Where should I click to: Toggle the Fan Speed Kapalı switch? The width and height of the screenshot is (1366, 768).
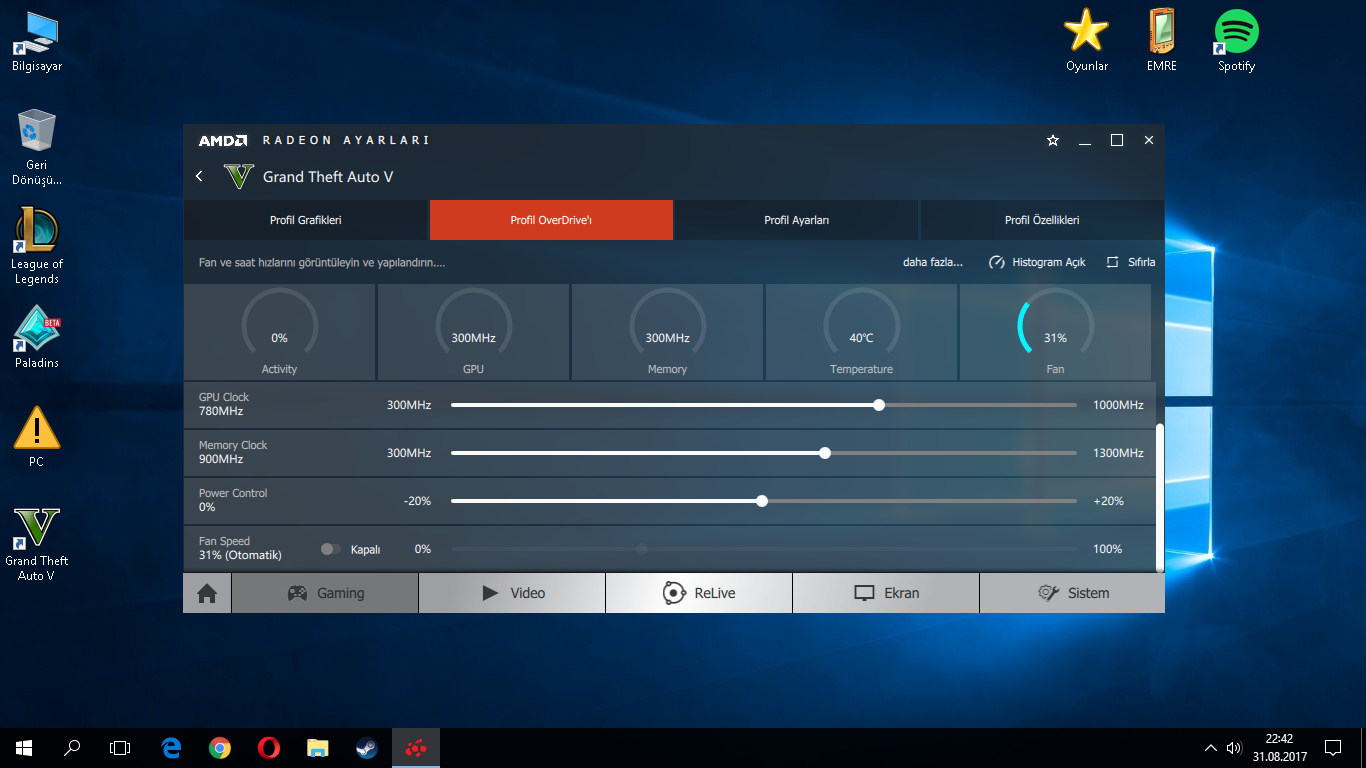[331, 549]
